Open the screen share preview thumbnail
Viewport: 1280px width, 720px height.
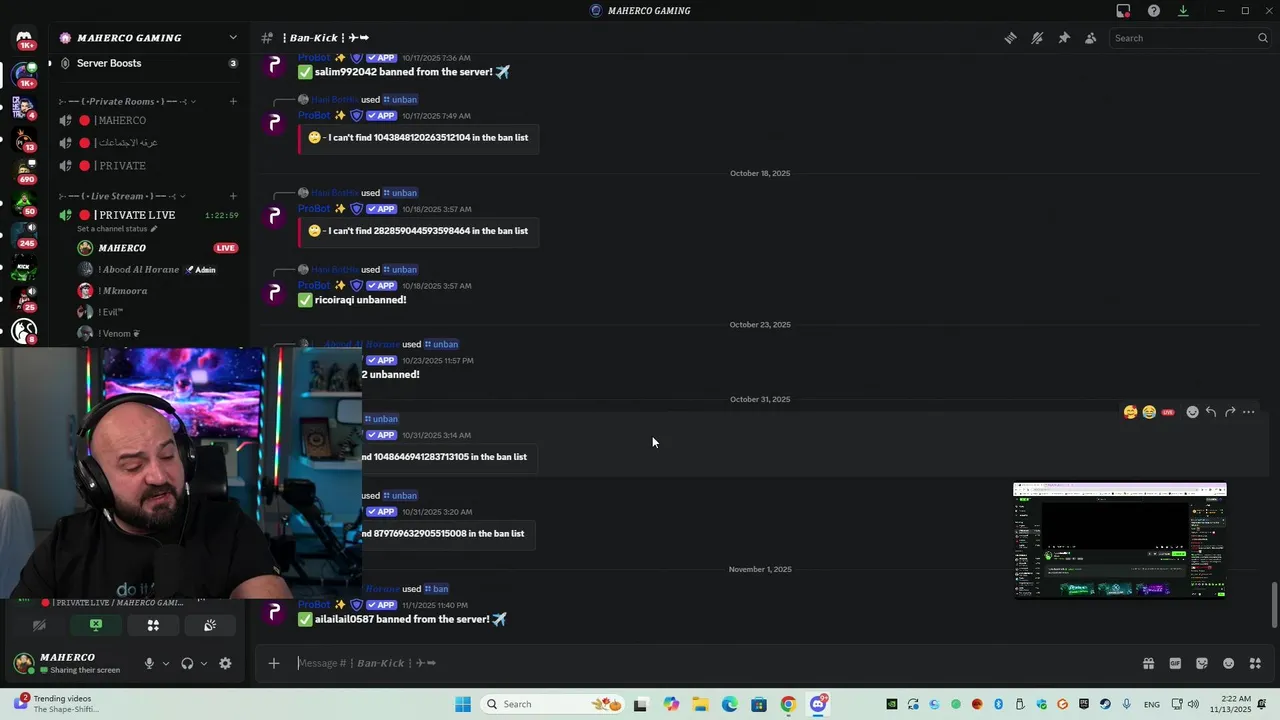(x=1120, y=540)
